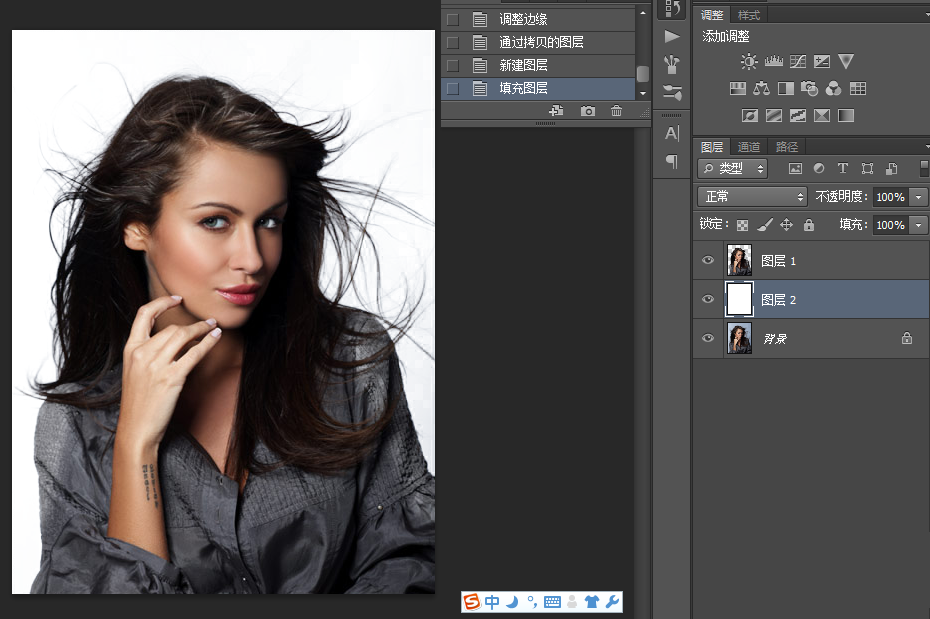Click the lock all padlock icon
Image resolution: width=930 pixels, height=619 pixels.
point(809,225)
